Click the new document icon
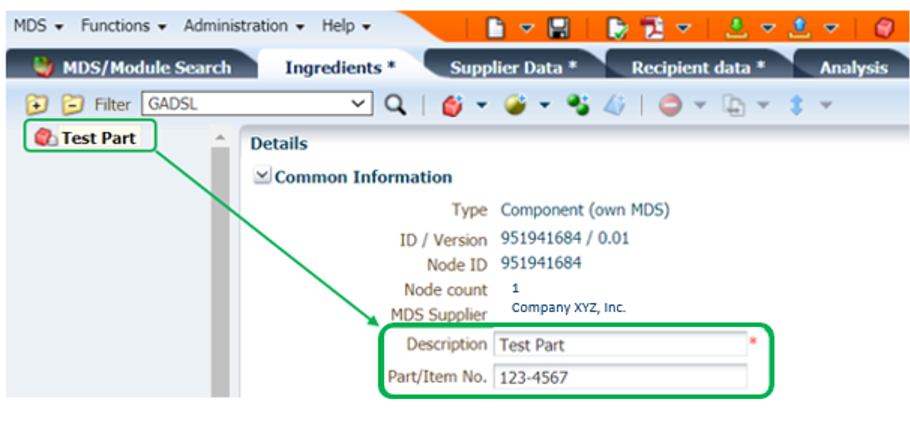This screenshot has height=428, width=910. [496, 26]
